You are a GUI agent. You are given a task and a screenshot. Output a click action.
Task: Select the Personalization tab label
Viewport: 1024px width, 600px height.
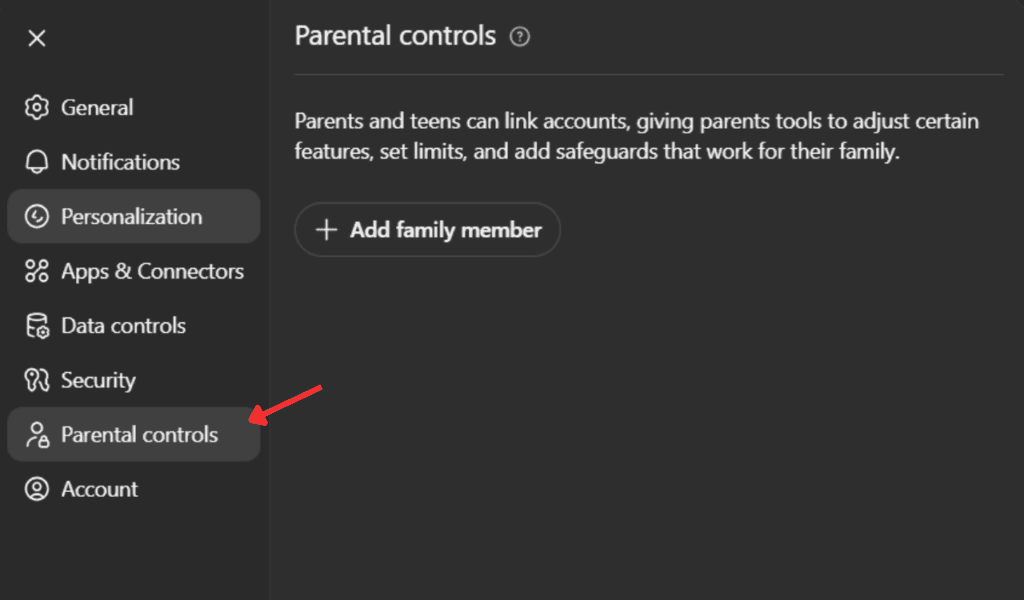131,217
